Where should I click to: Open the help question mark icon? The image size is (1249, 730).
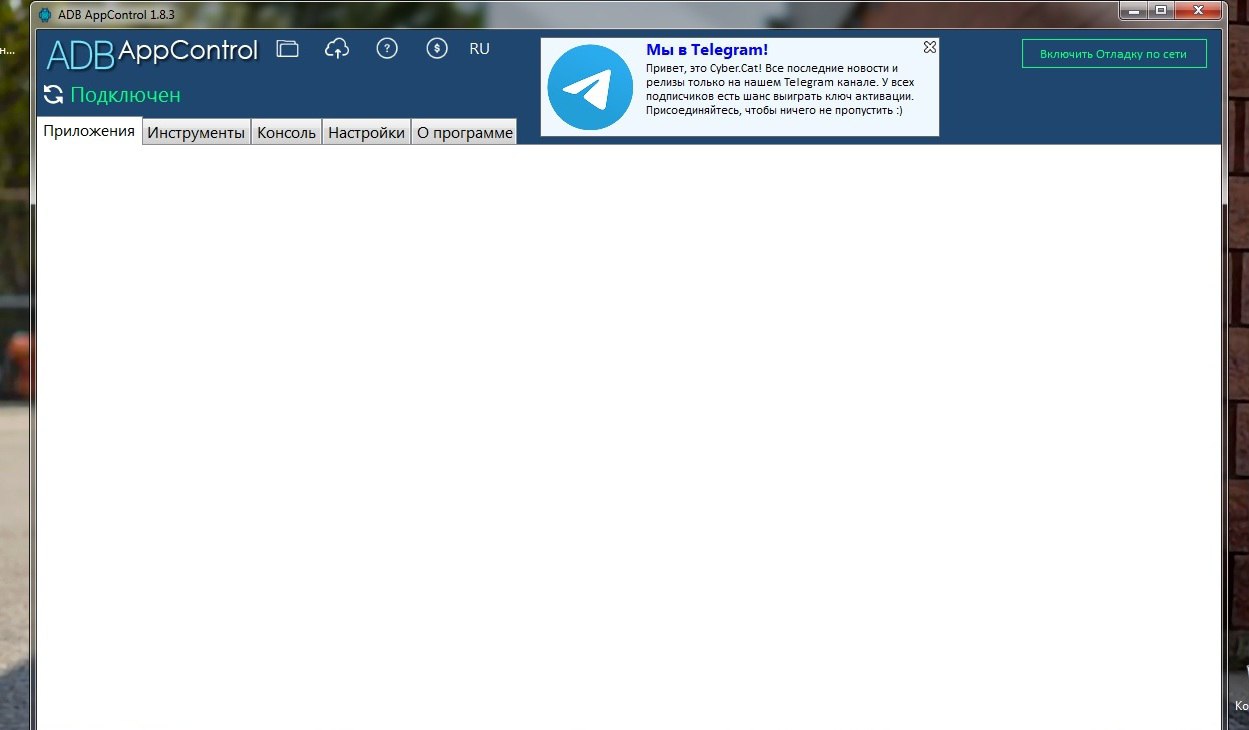pos(387,48)
